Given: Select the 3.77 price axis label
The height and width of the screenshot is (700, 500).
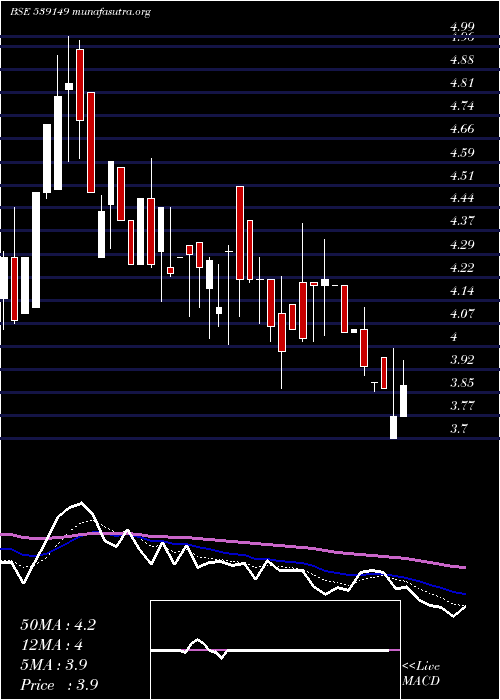Looking at the screenshot, I should click(x=462, y=406).
